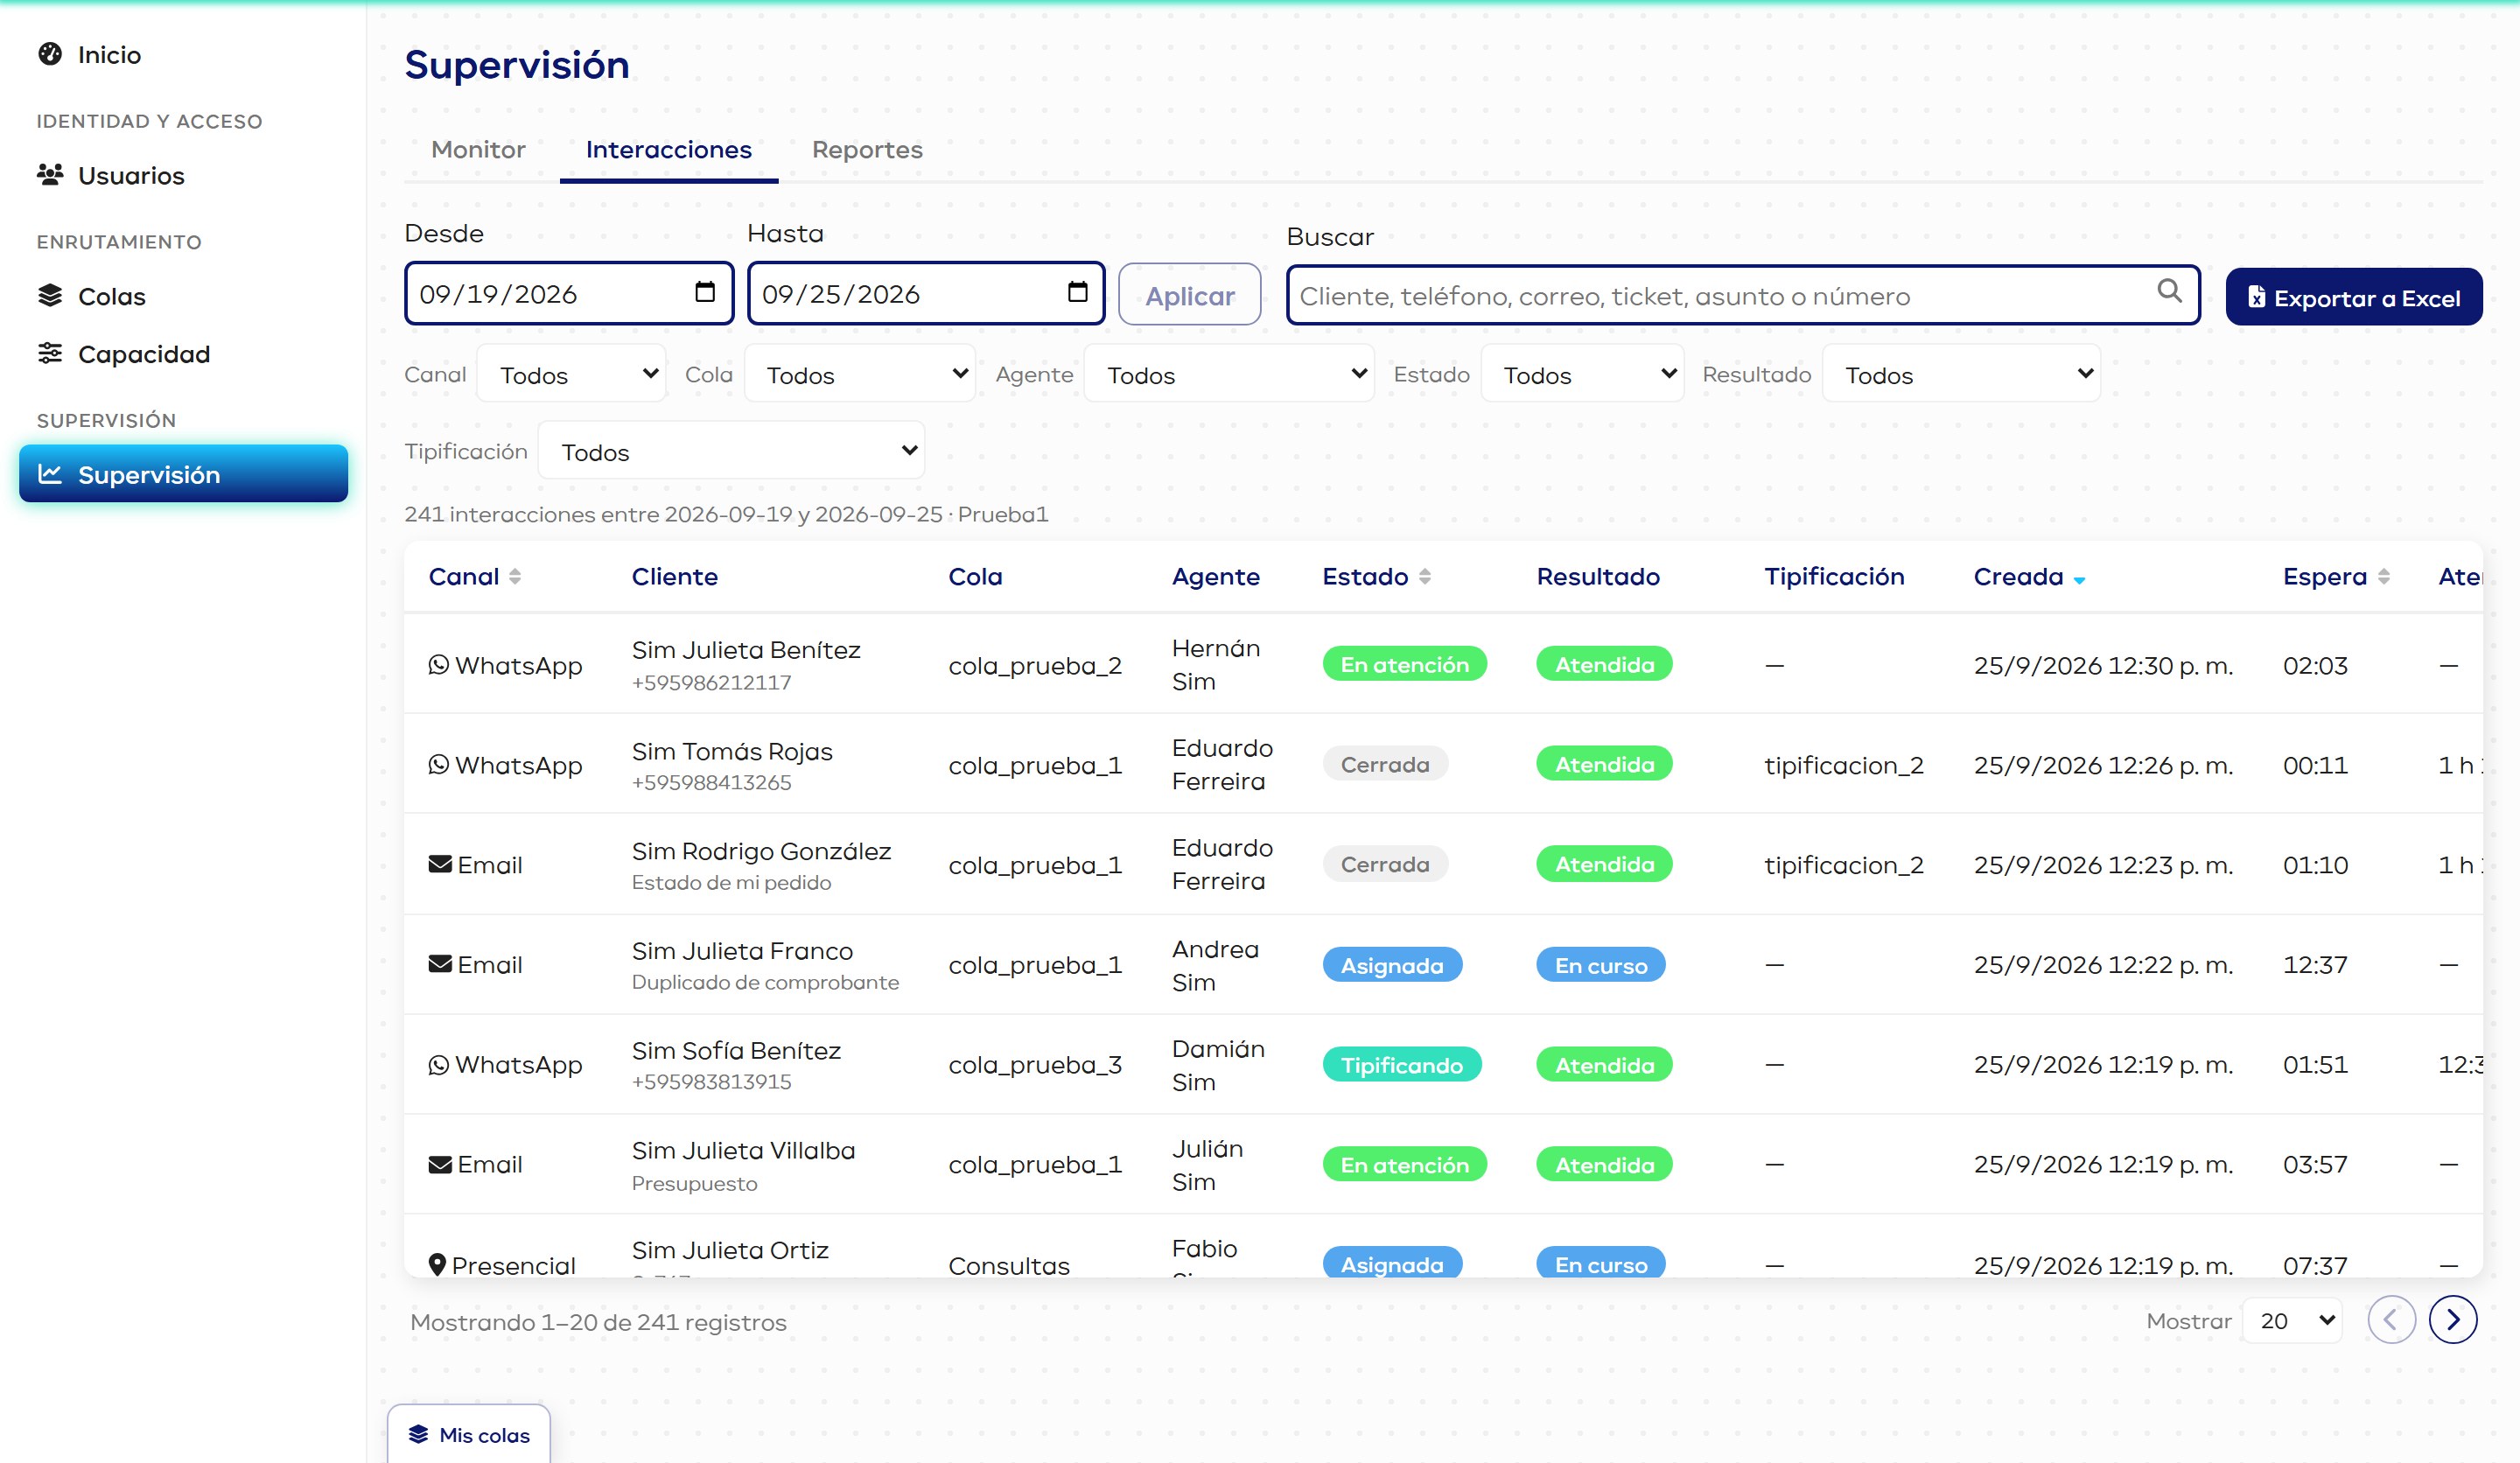Image resolution: width=2520 pixels, height=1463 pixels.
Task: Click the Buscar search input field
Action: point(1743,295)
